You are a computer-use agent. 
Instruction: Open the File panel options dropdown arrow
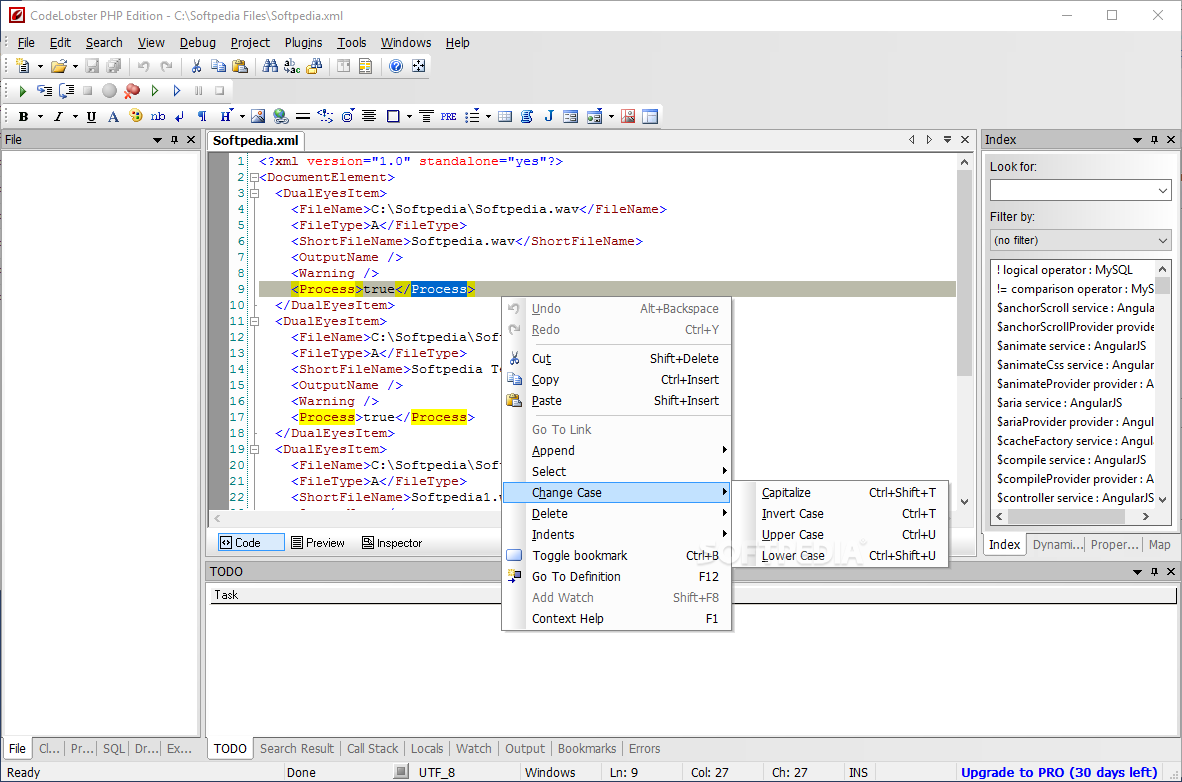click(x=157, y=140)
